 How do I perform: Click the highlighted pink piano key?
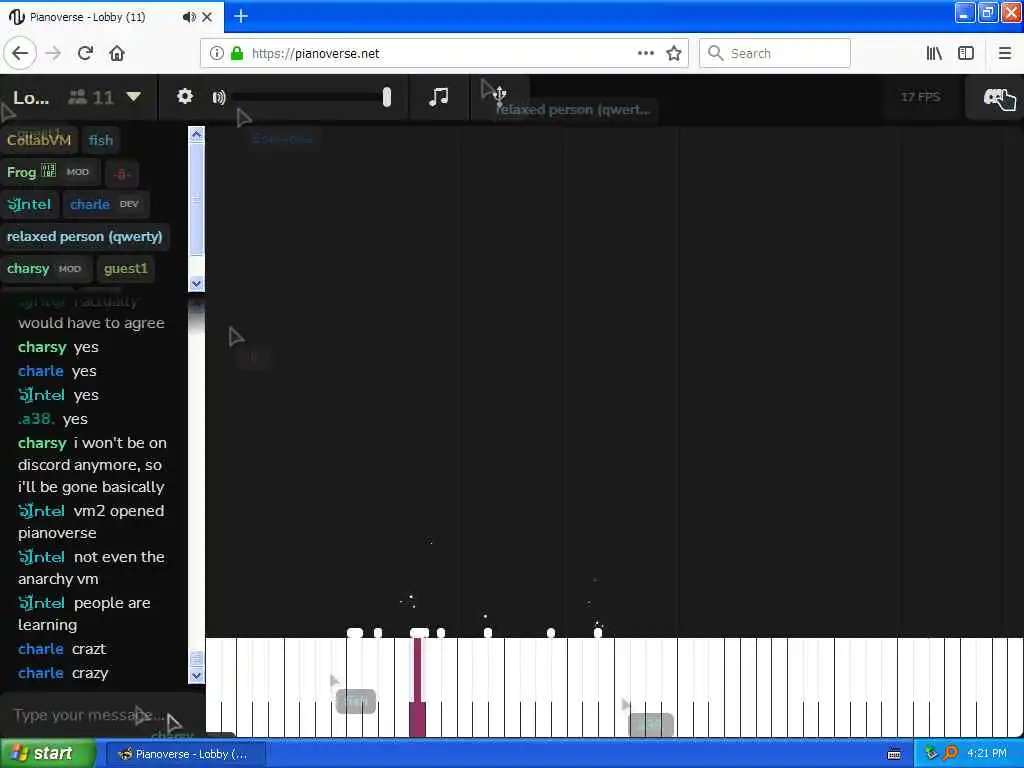click(418, 687)
